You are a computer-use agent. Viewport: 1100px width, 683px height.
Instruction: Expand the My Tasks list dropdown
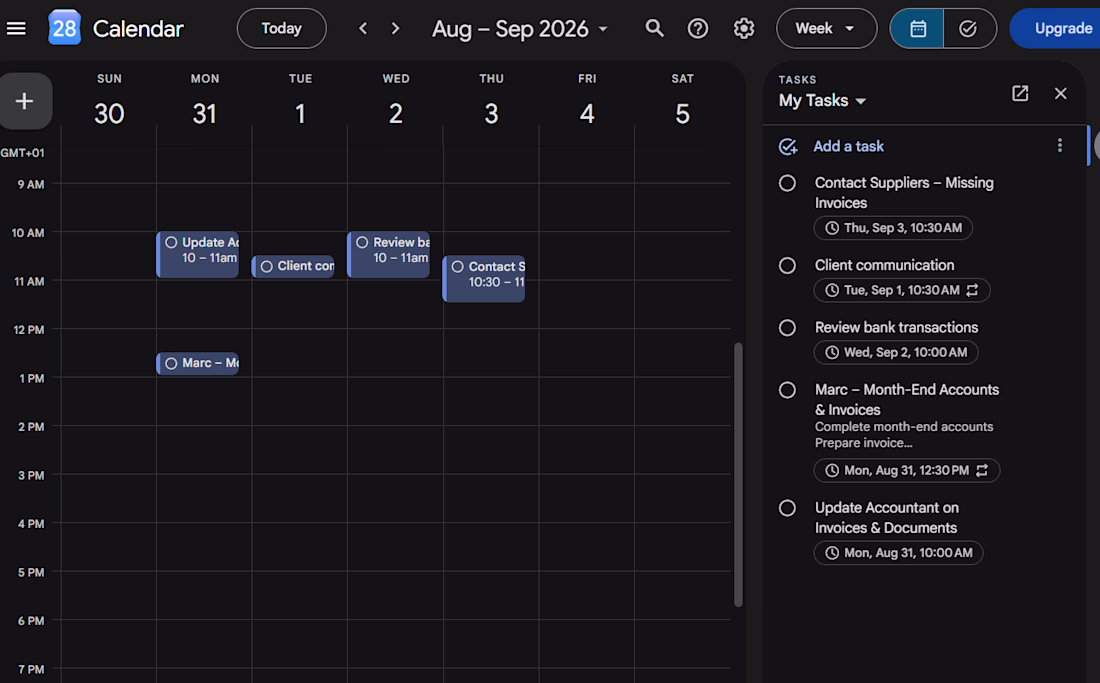822,101
